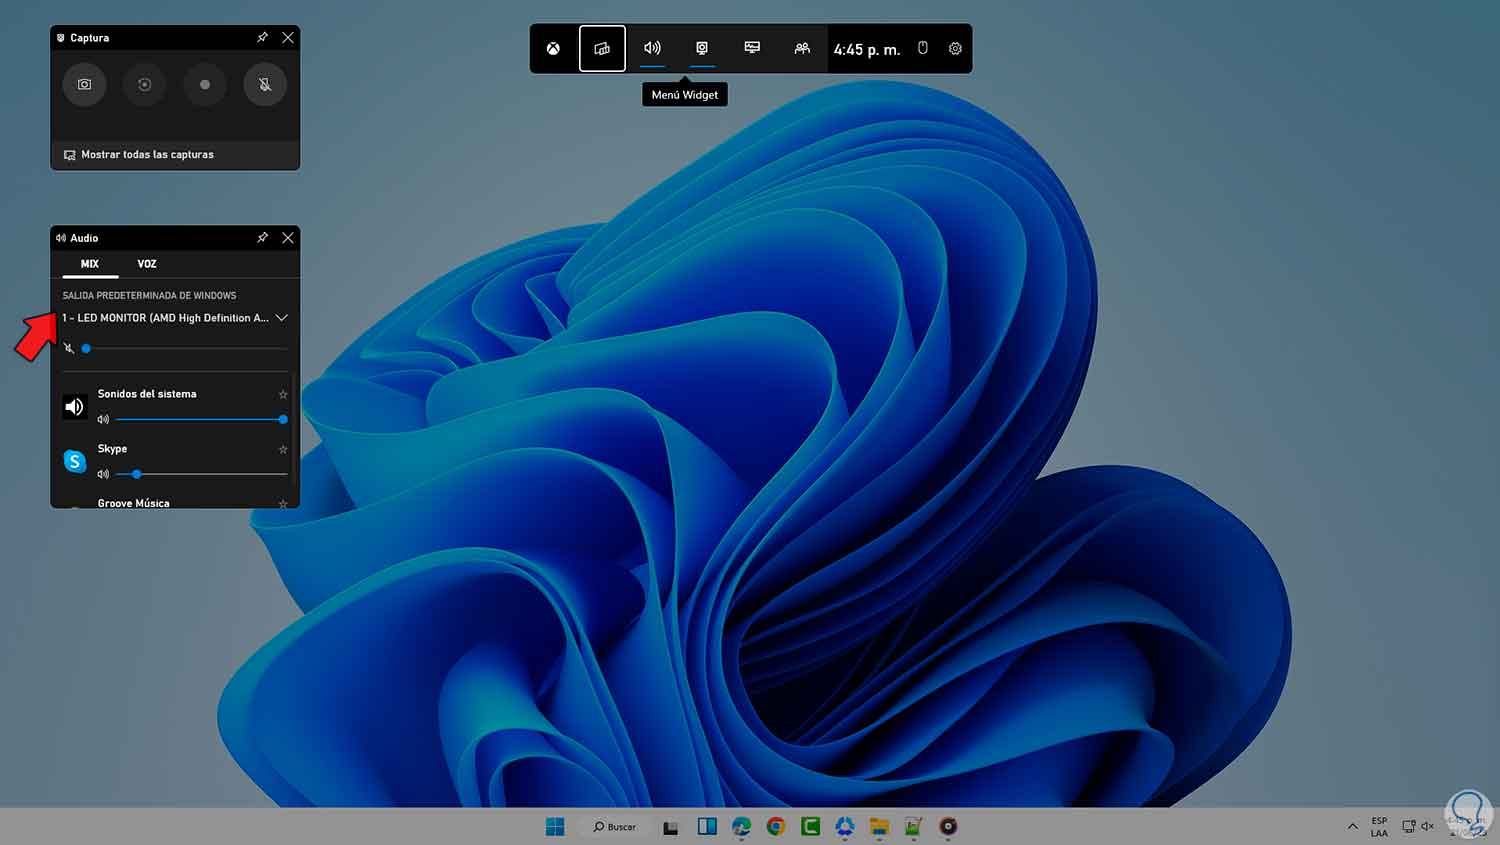Record the last 30 seconds button

coord(144,85)
